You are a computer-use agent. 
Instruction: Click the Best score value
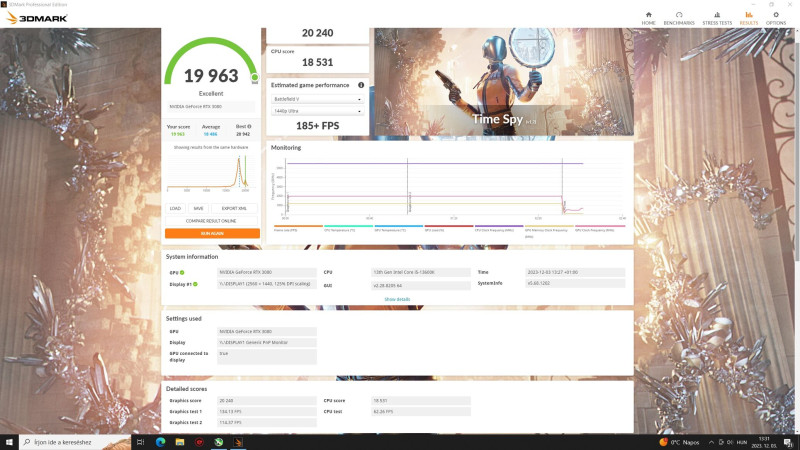pyautogui.click(x=243, y=134)
